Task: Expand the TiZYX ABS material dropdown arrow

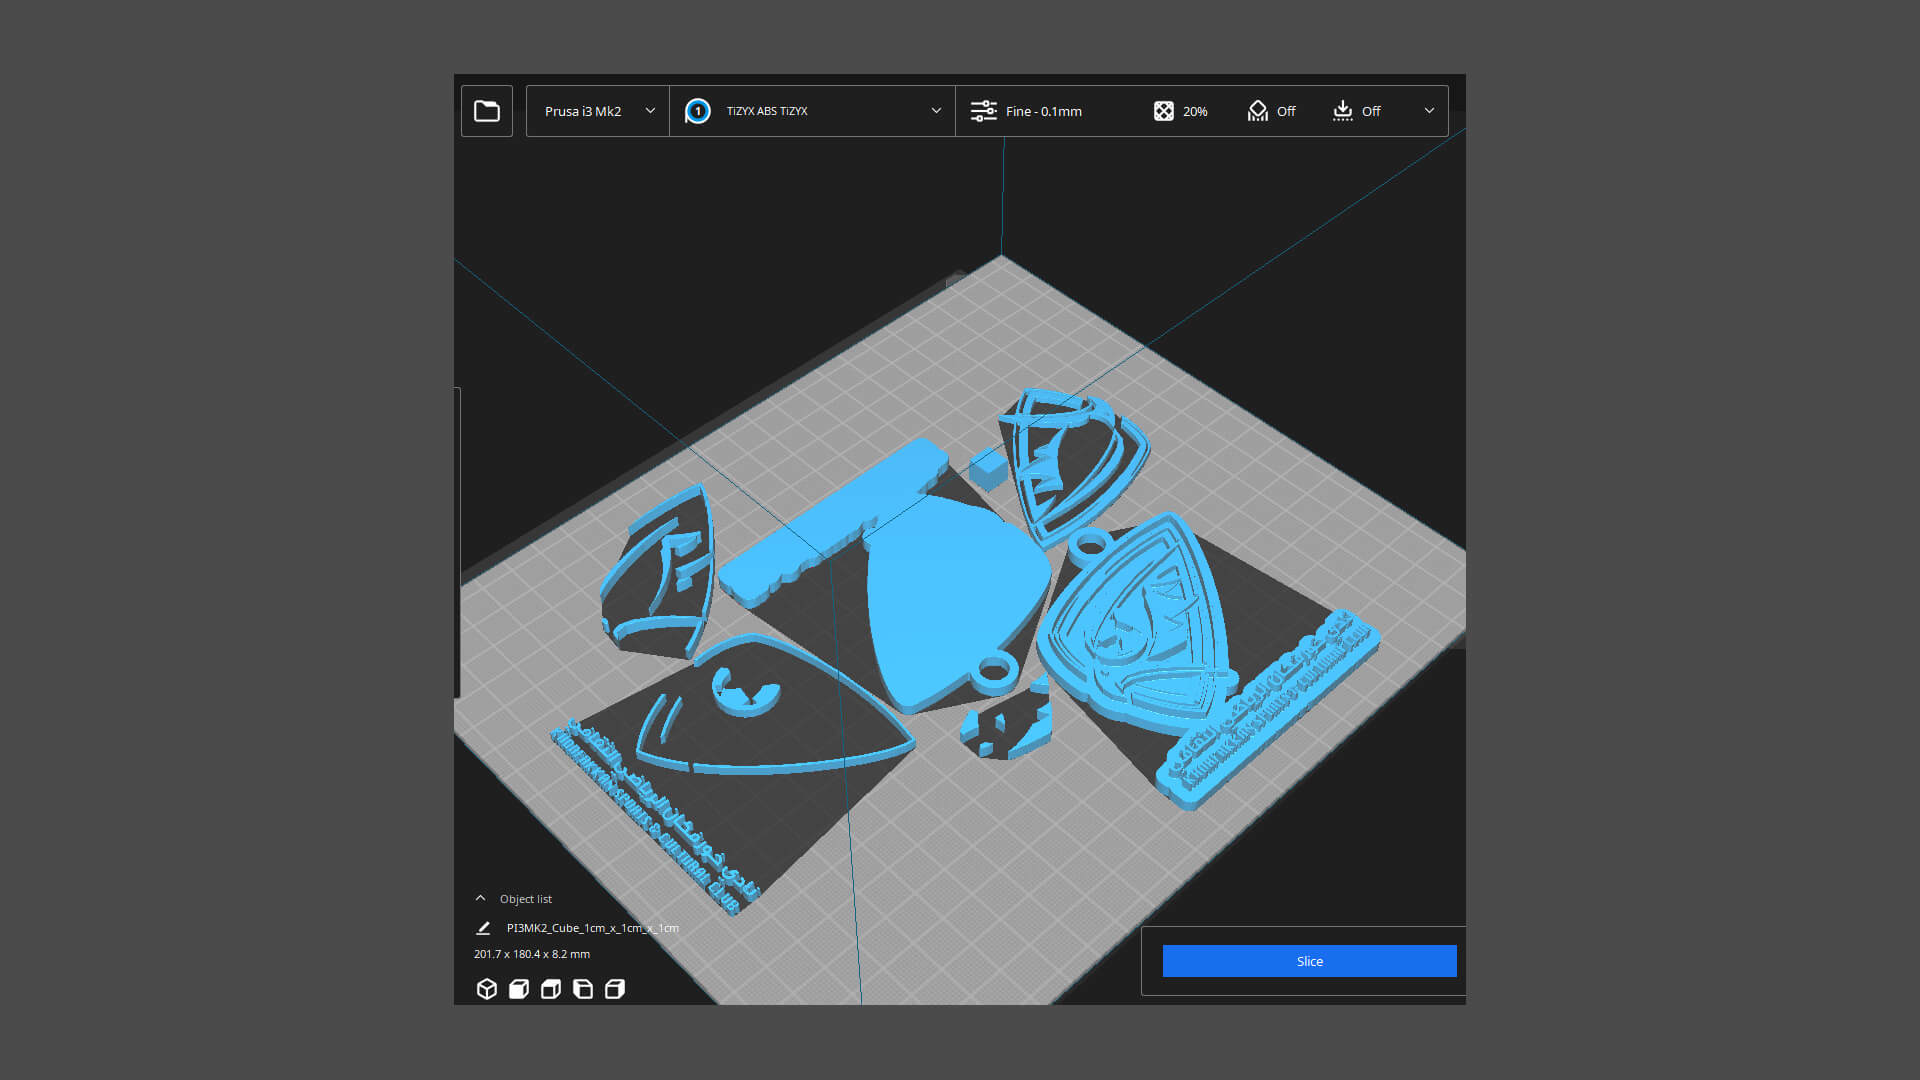Action: coord(936,111)
